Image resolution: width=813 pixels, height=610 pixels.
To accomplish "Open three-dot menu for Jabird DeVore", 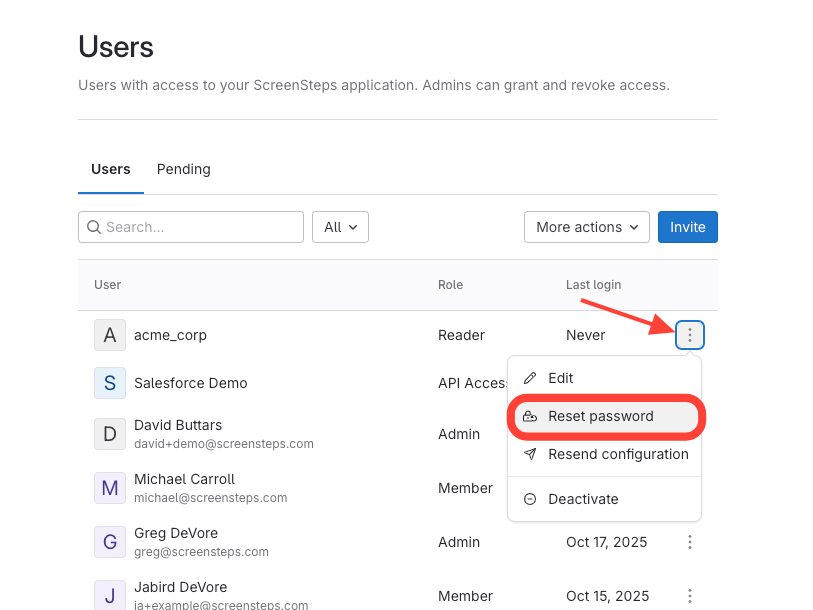I will 690,596.
